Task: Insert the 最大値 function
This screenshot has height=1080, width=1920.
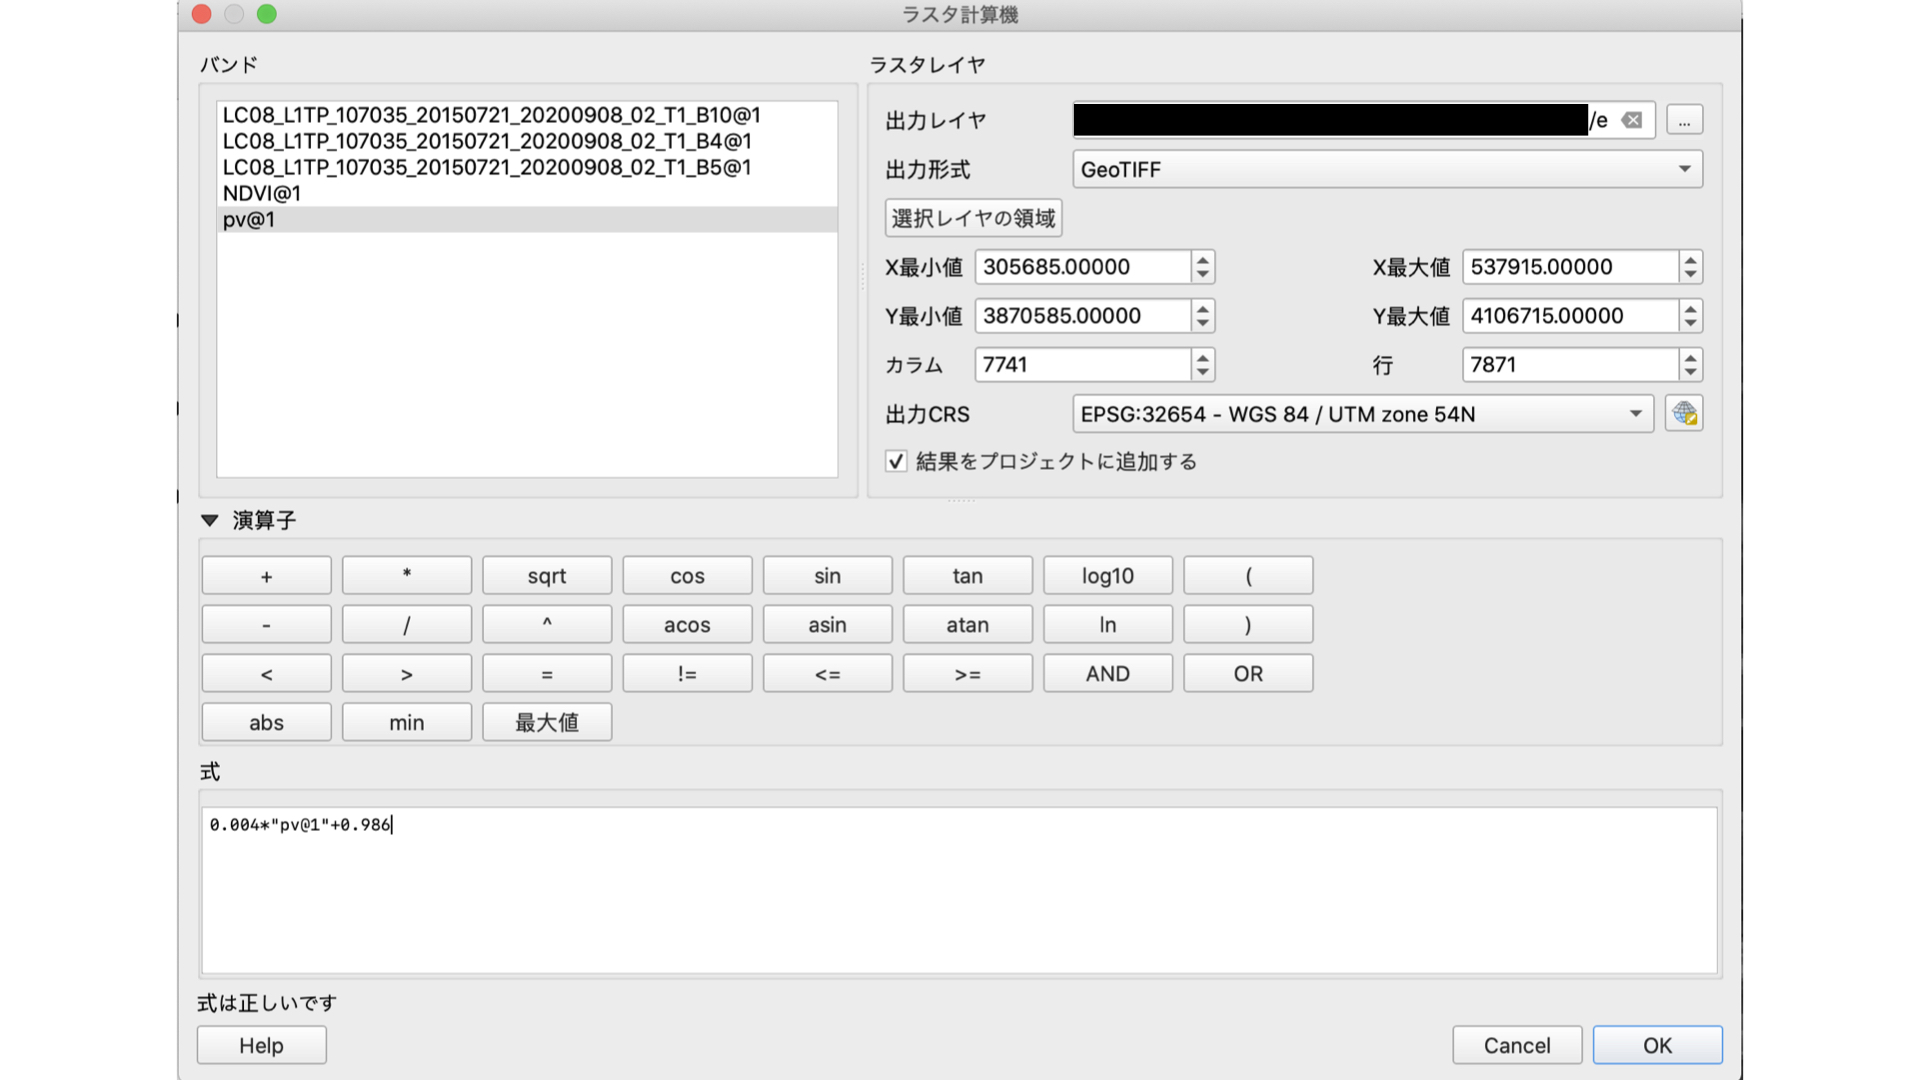Action: [547, 723]
